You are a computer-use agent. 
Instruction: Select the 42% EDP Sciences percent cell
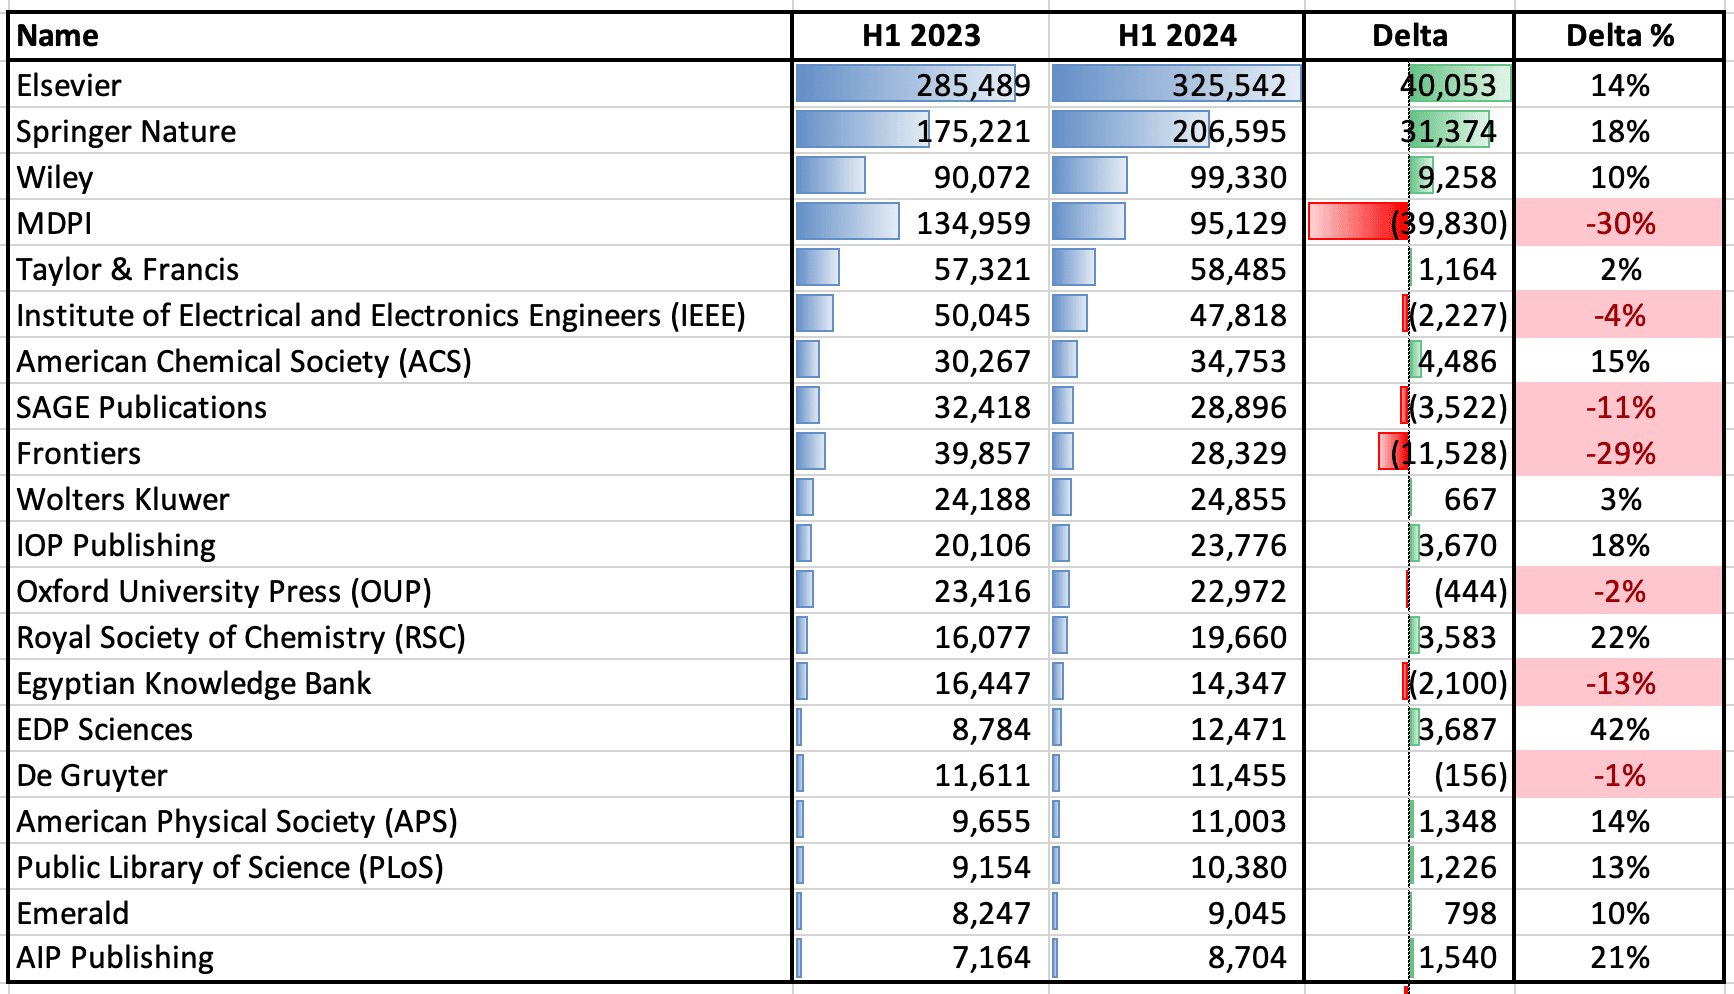(1620, 729)
